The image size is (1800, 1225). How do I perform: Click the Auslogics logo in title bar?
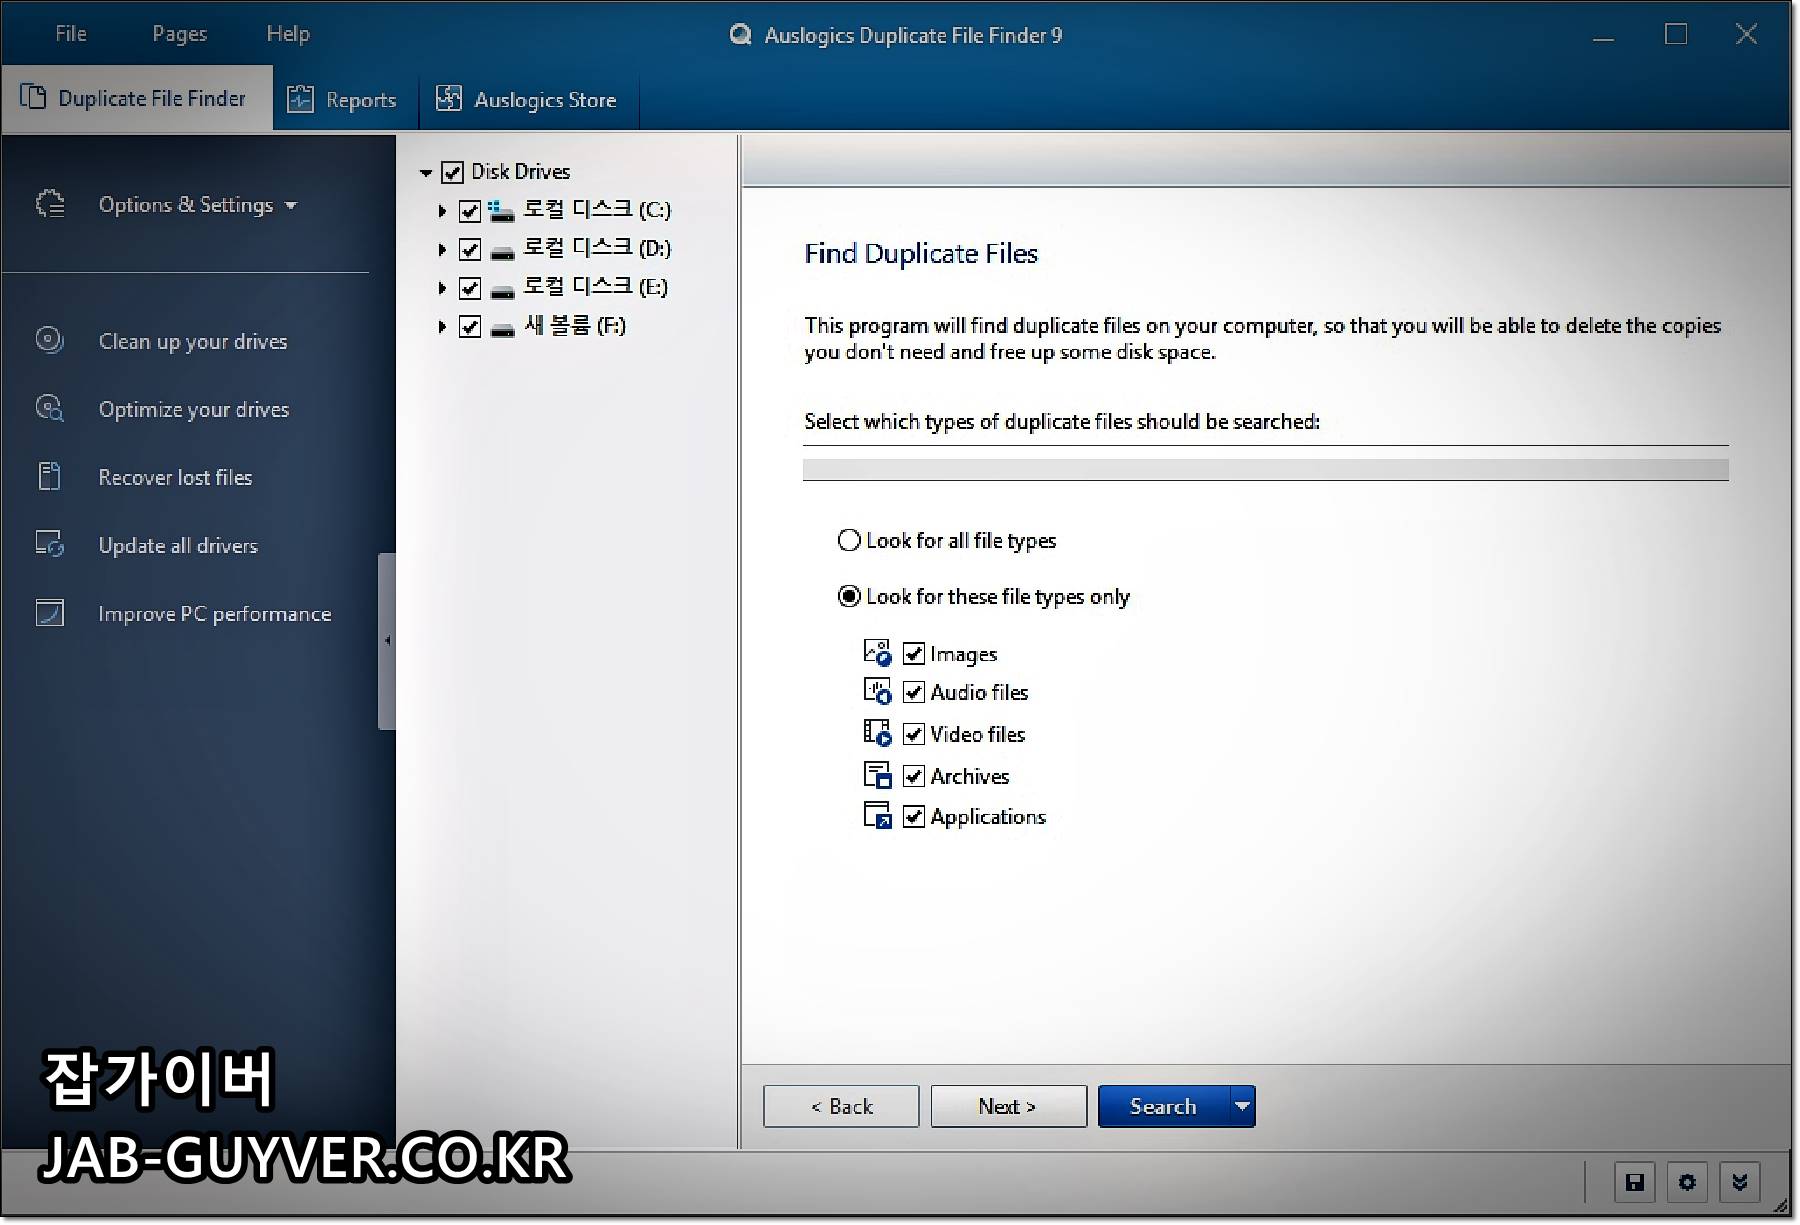[740, 35]
